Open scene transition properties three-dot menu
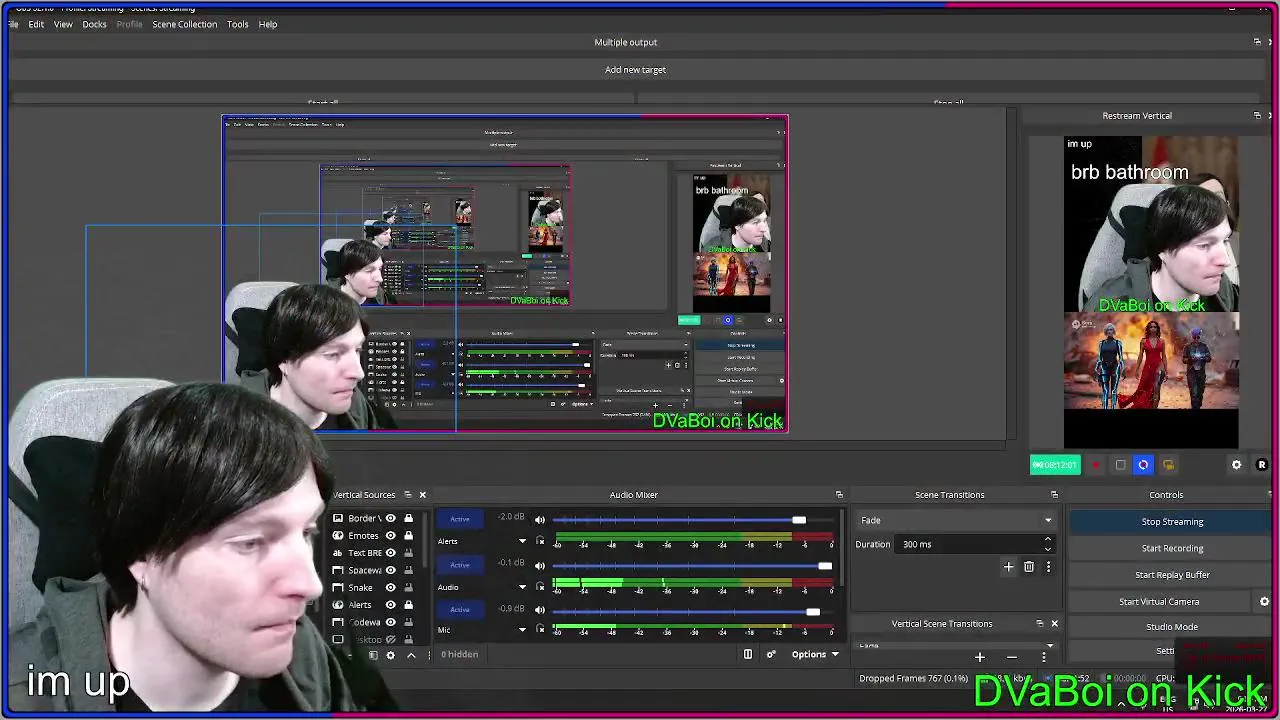Screen dimensions: 1280x720 coord(1048,567)
